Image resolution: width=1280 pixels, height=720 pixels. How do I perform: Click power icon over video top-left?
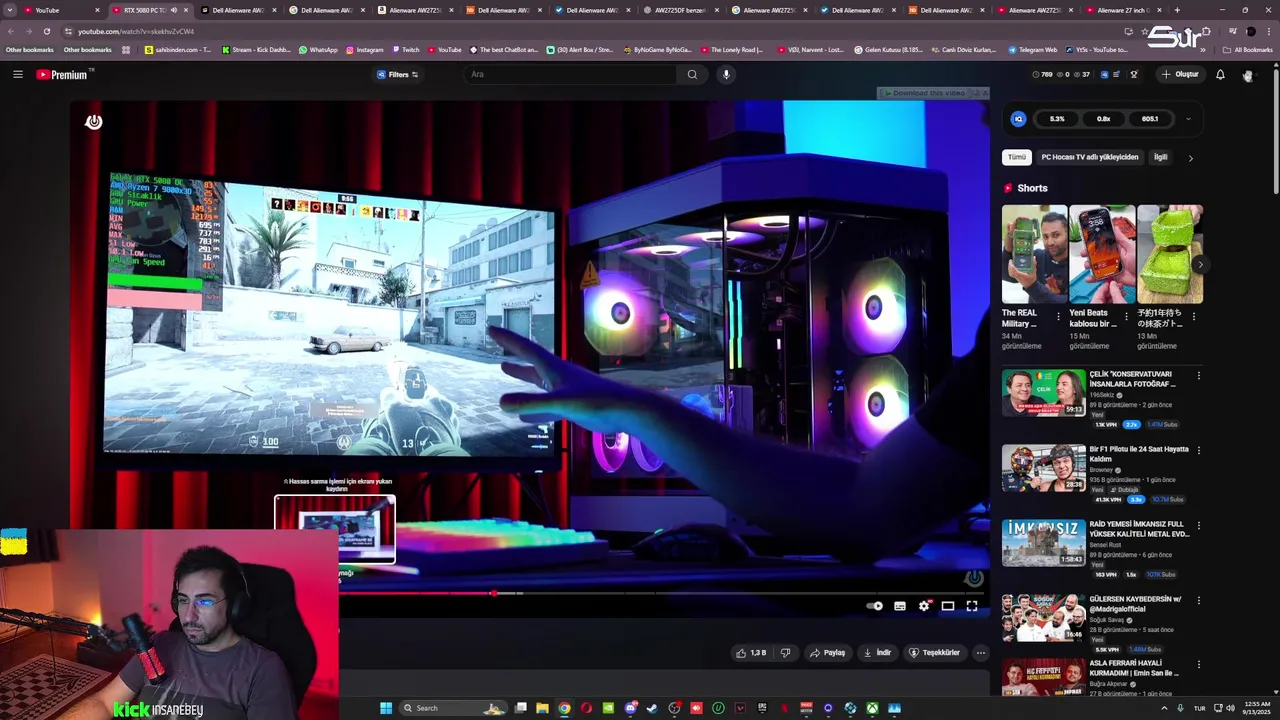(x=94, y=122)
